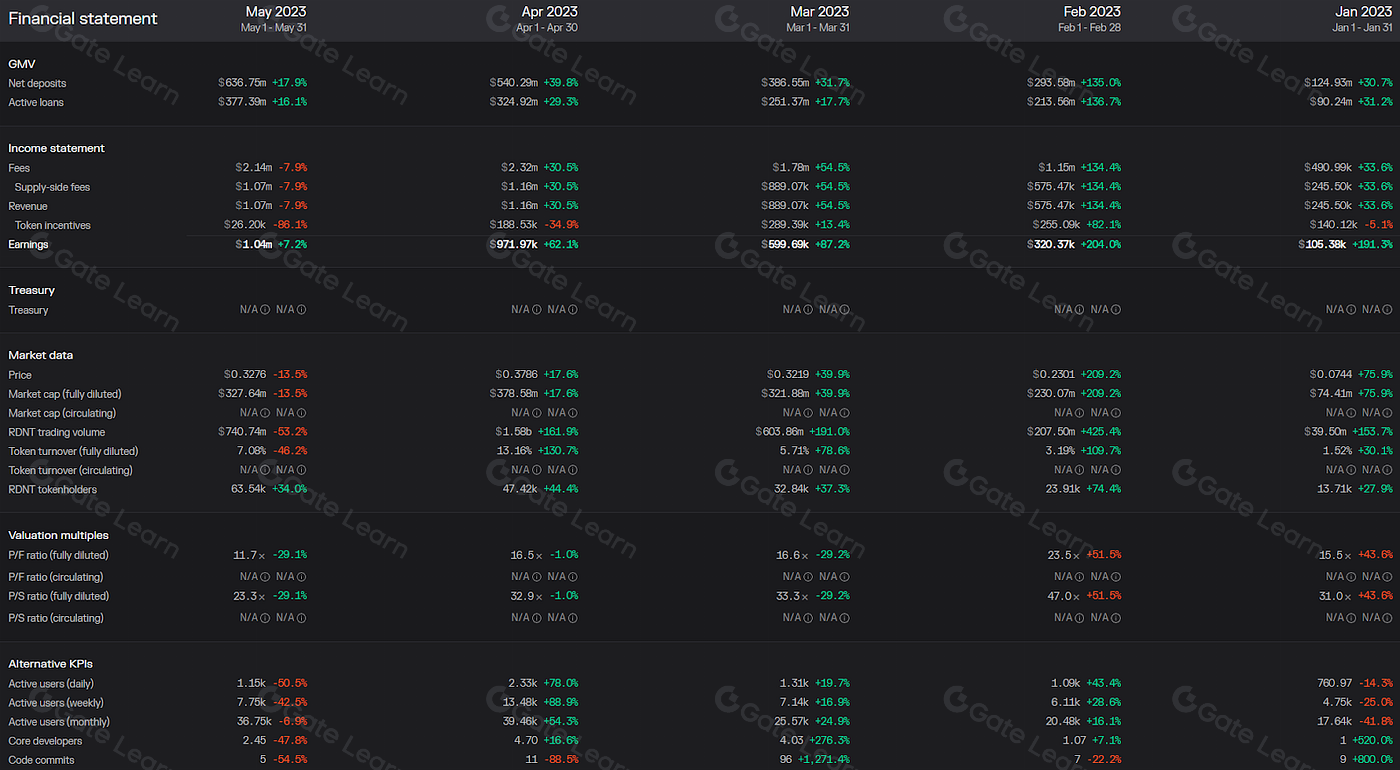The image size is (1400, 770).
Task: Select the Jan 2023 column header
Action: [1364, 18]
